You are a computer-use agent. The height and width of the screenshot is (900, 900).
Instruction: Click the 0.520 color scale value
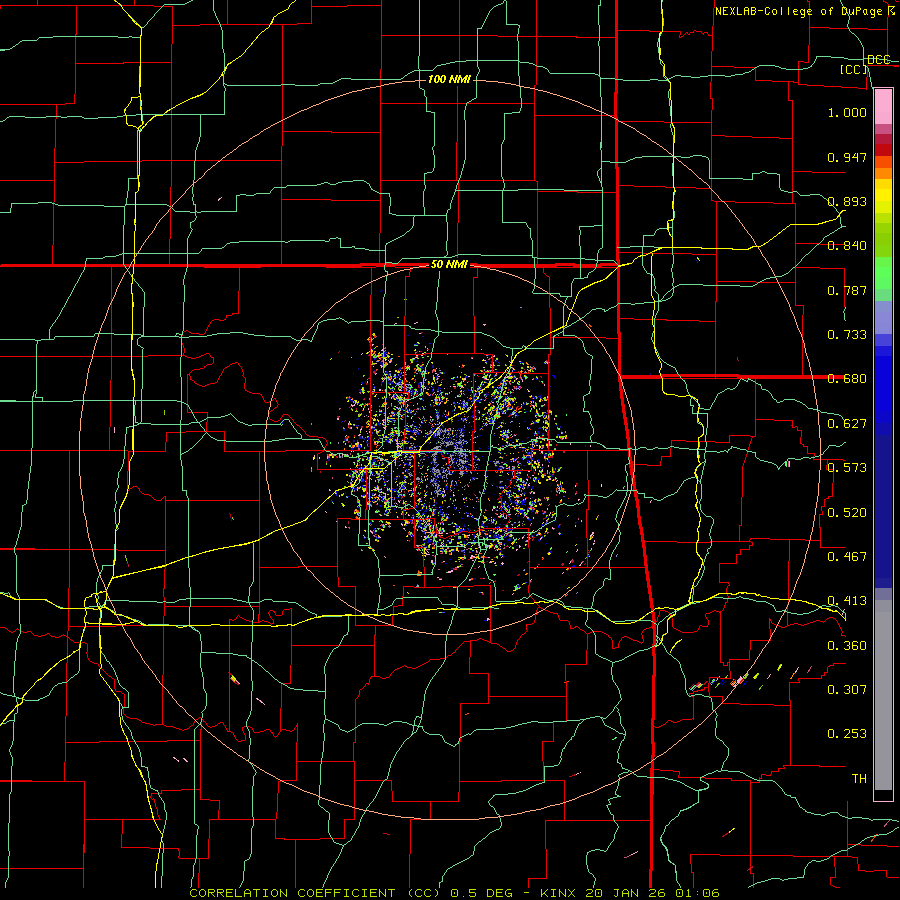(x=847, y=513)
